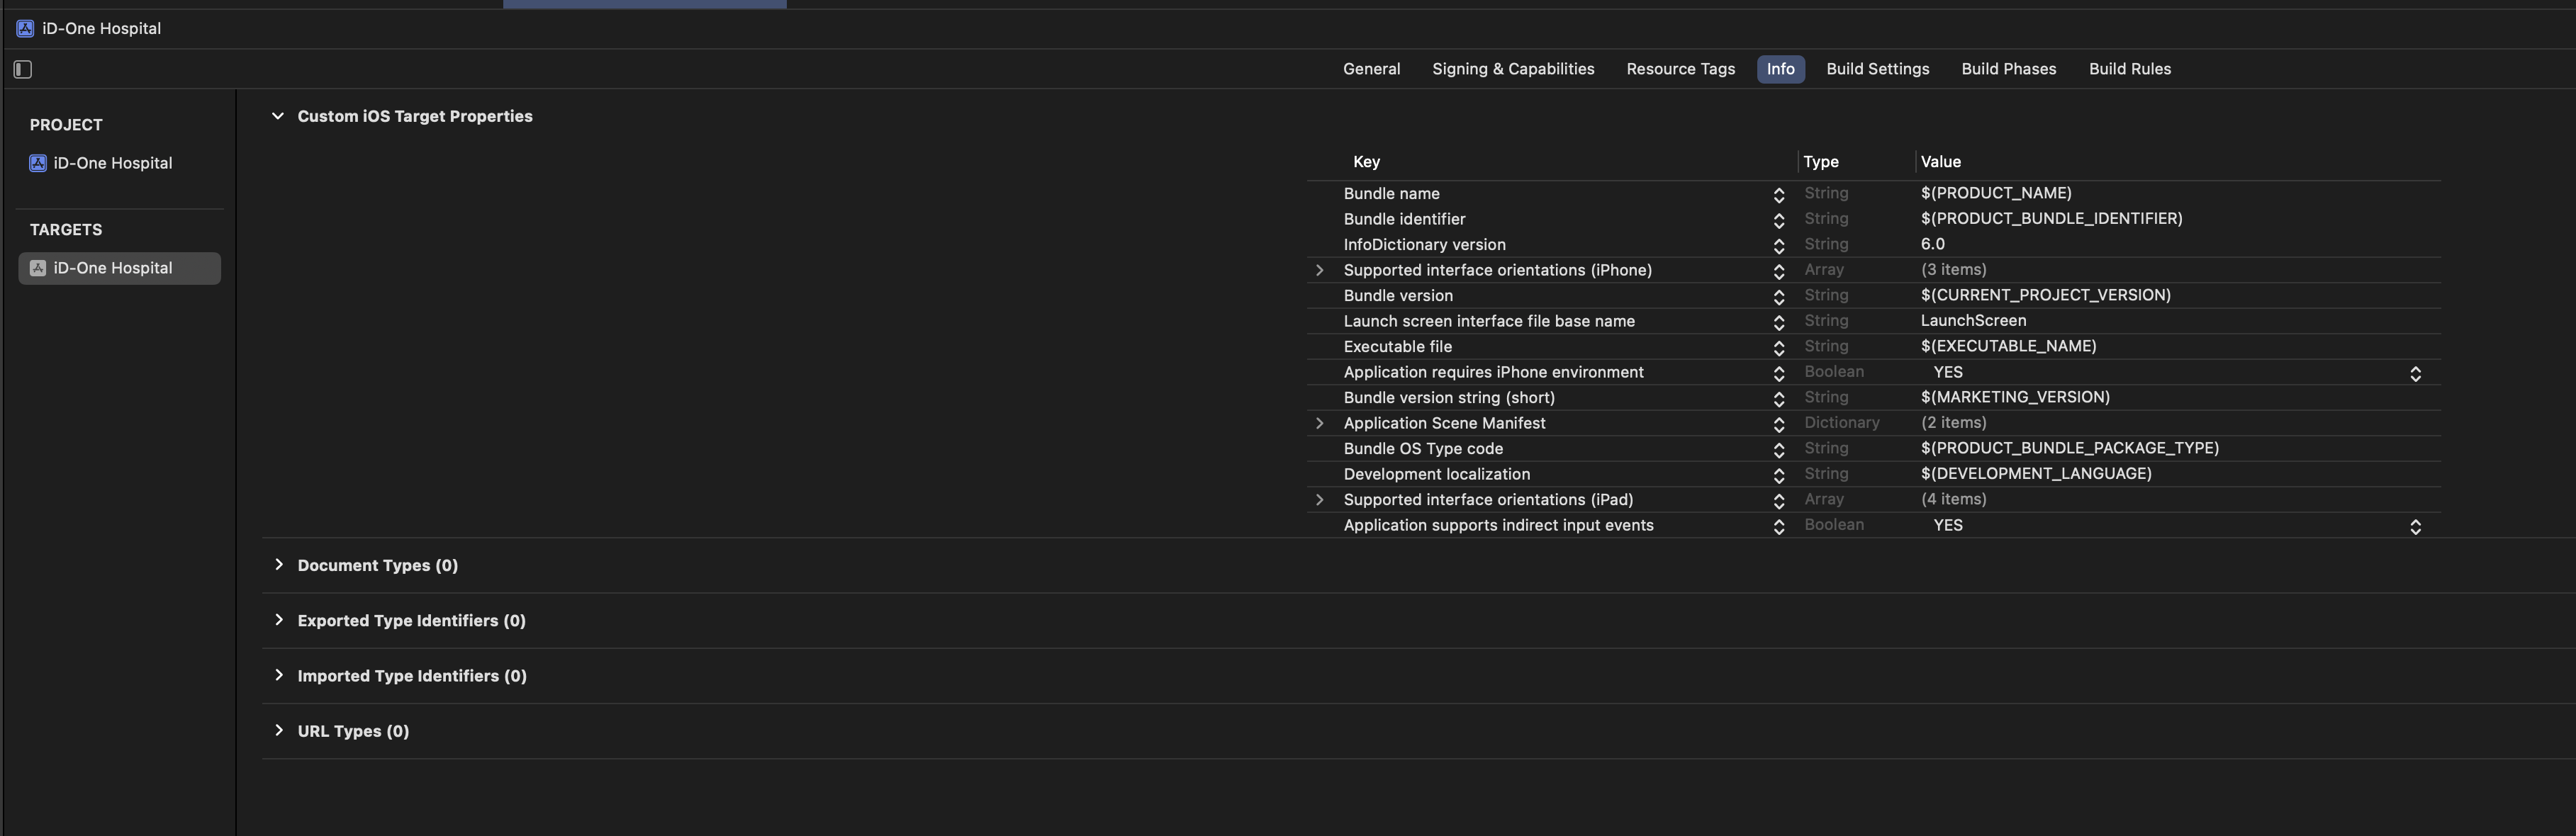Open key stepper for Executable file
The image size is (2576, 836).
pos(1778,347)
